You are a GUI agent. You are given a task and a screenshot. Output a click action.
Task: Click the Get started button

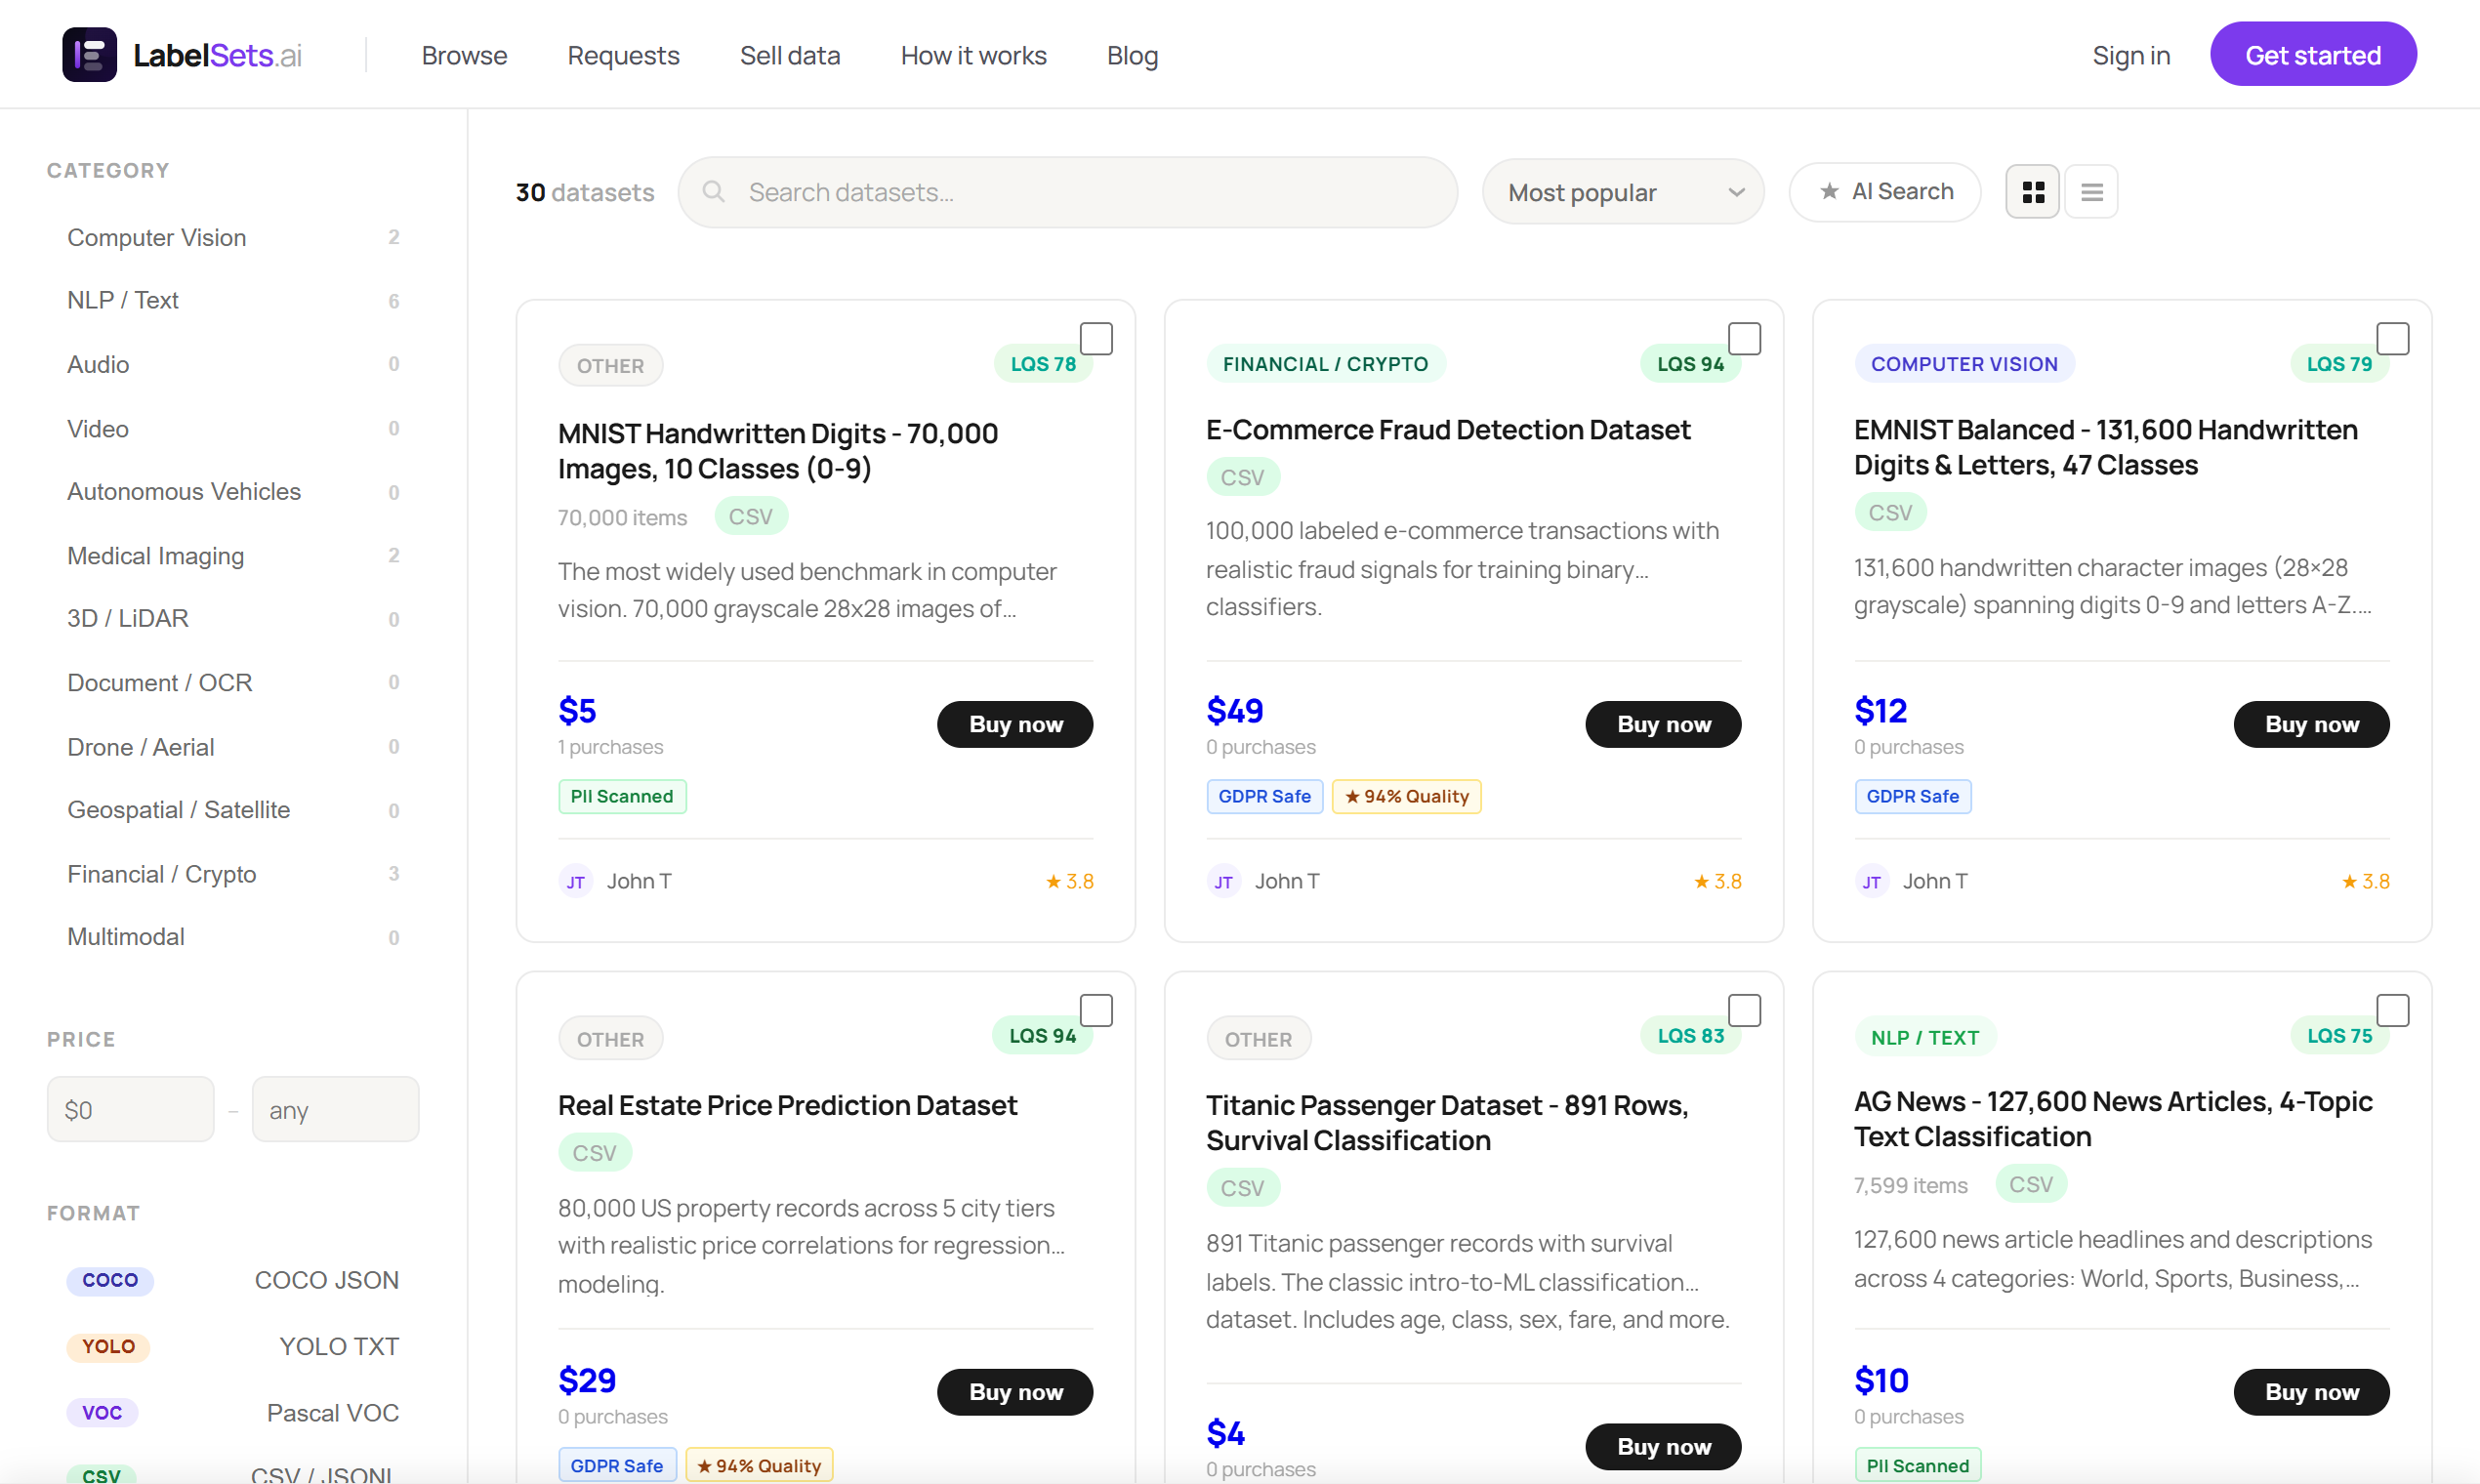(x=2312, y=56)
